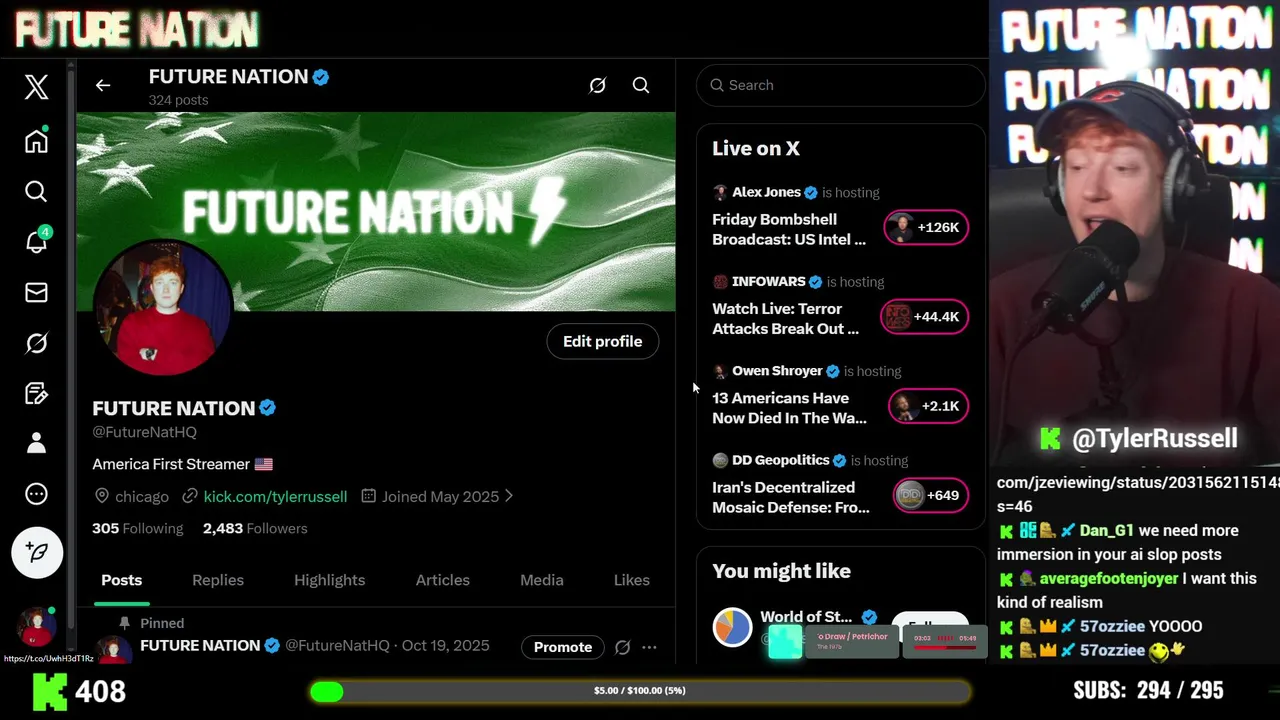This screenshot has width=1280, height=720.
Task: Open Grok icon in left sidebar
Action: point(36,343)
